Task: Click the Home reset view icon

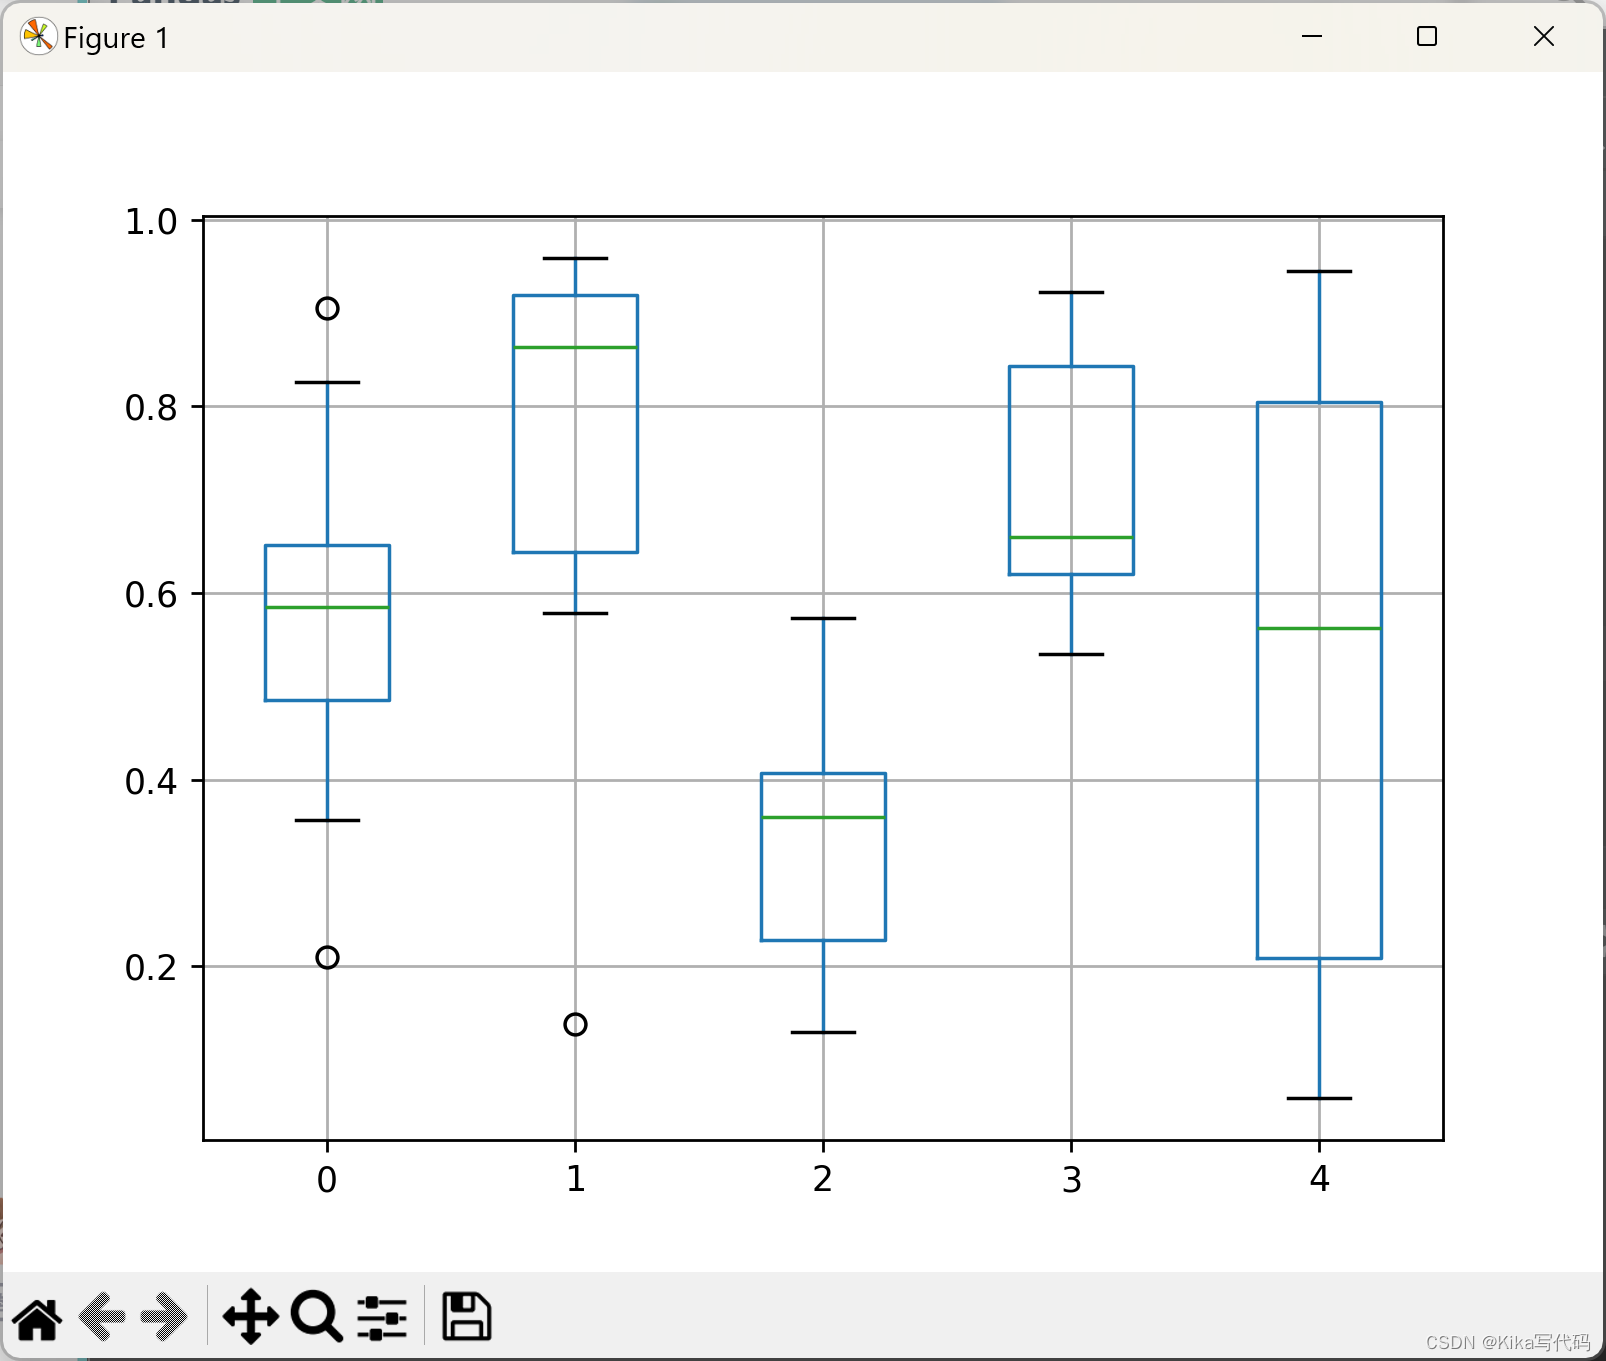Action: (x=38, y=1317)
